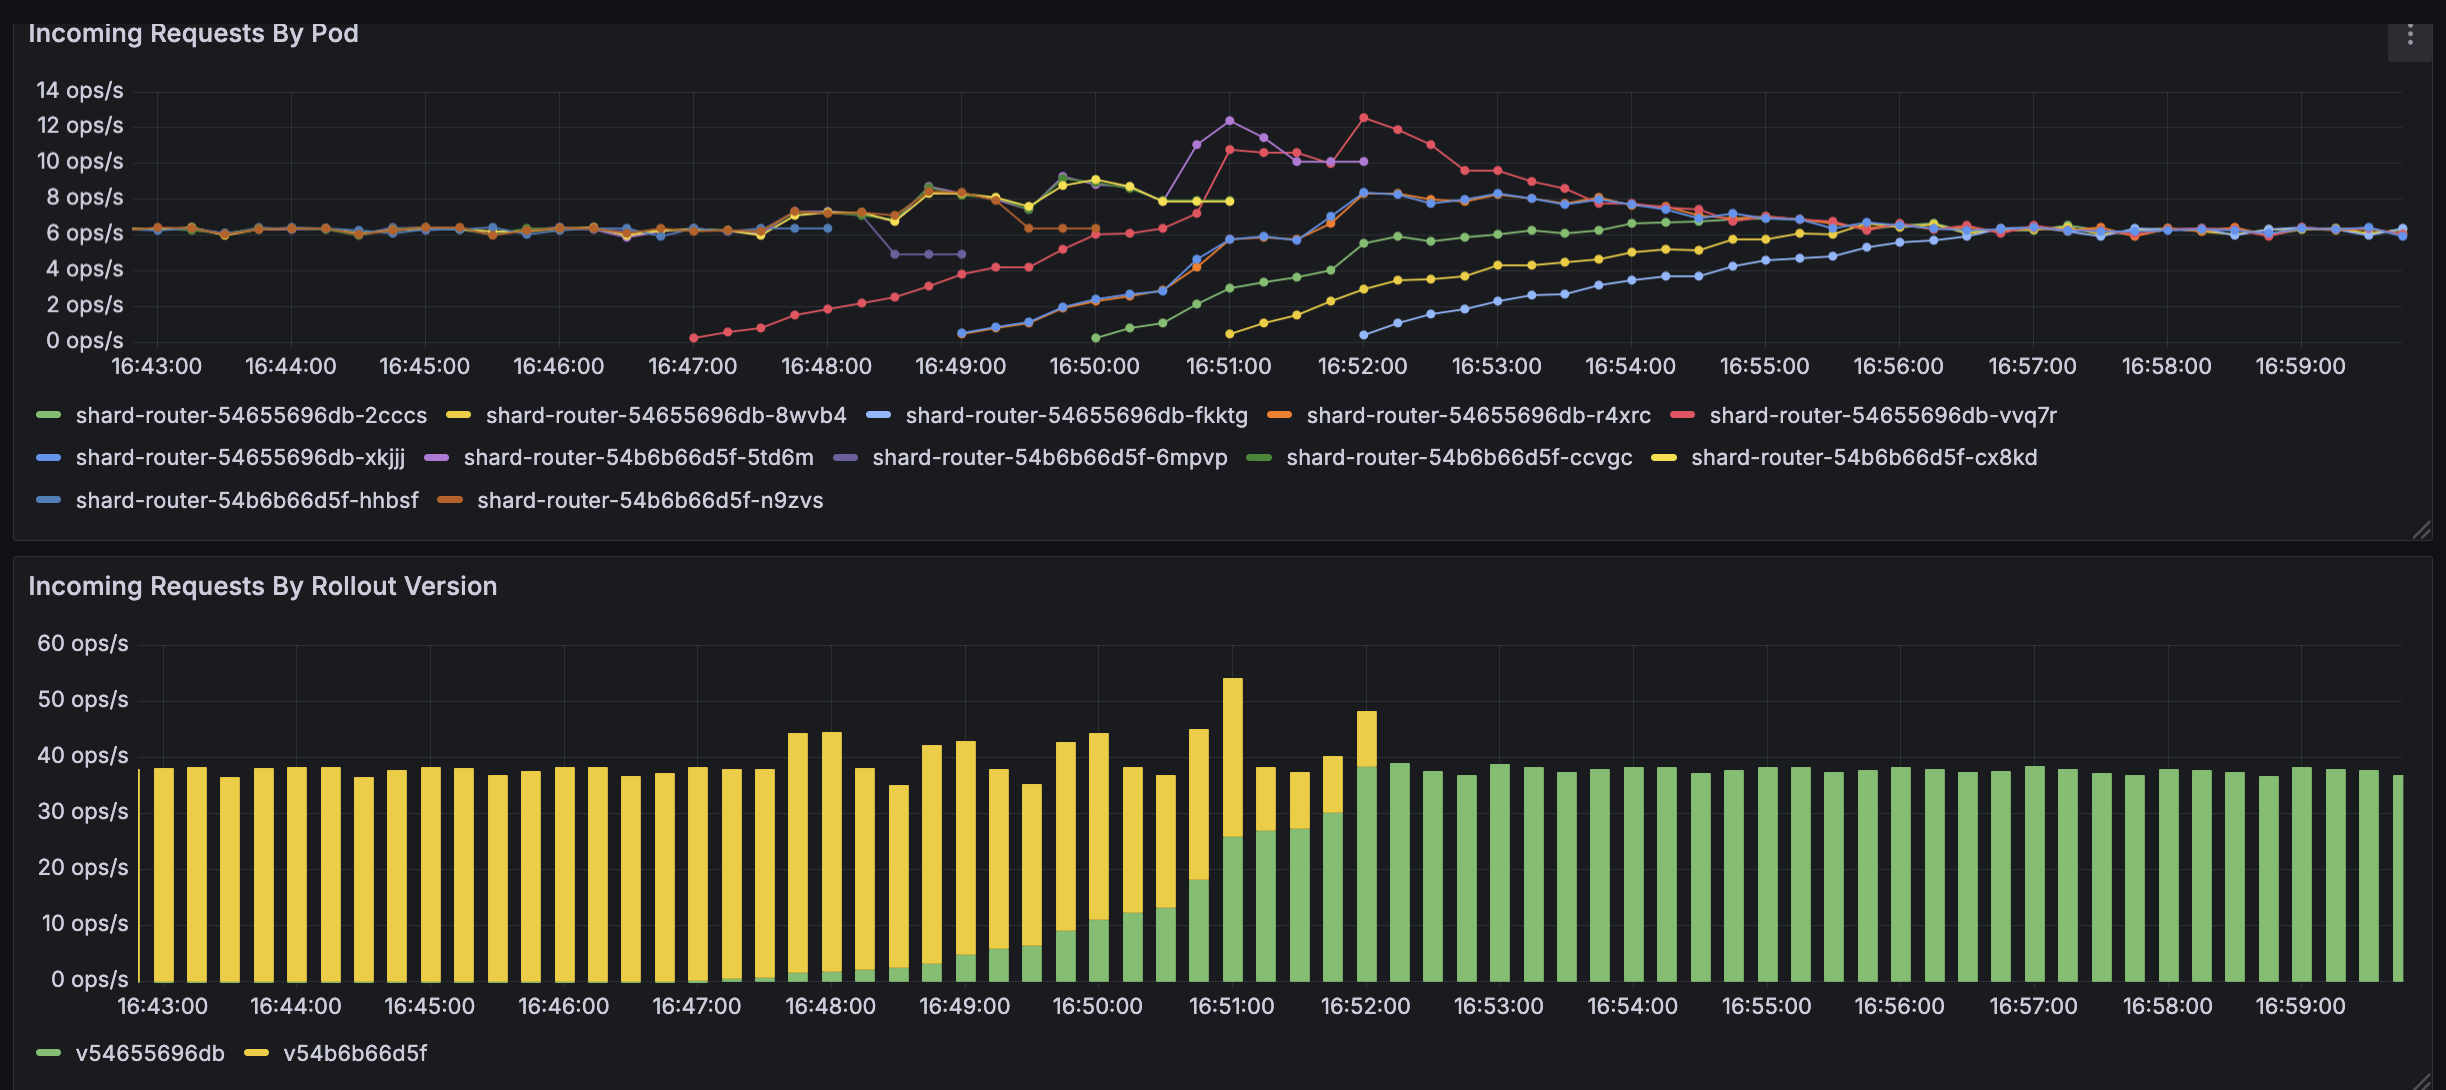
Task: Isolate shard-router-54655696db-fkktg legend entry
Action: pos(1076,415)
